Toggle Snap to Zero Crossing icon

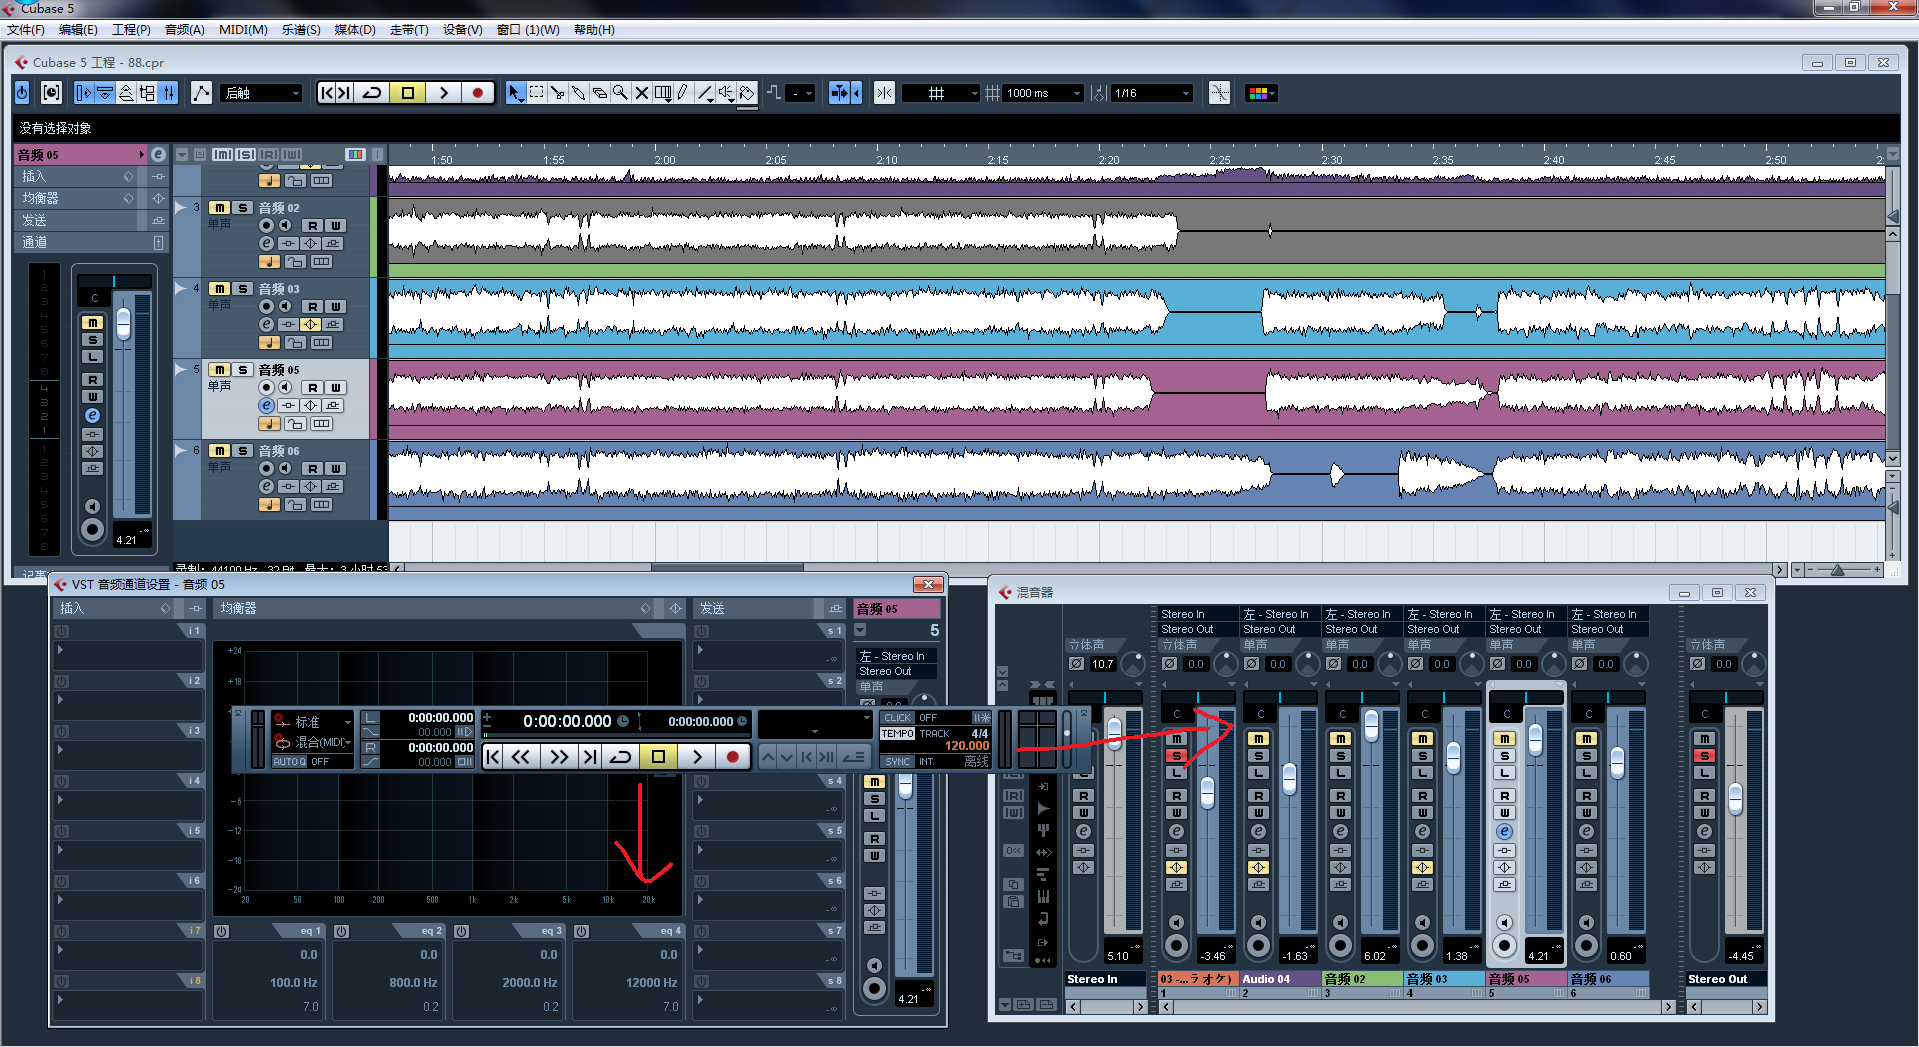point(1219,93)
